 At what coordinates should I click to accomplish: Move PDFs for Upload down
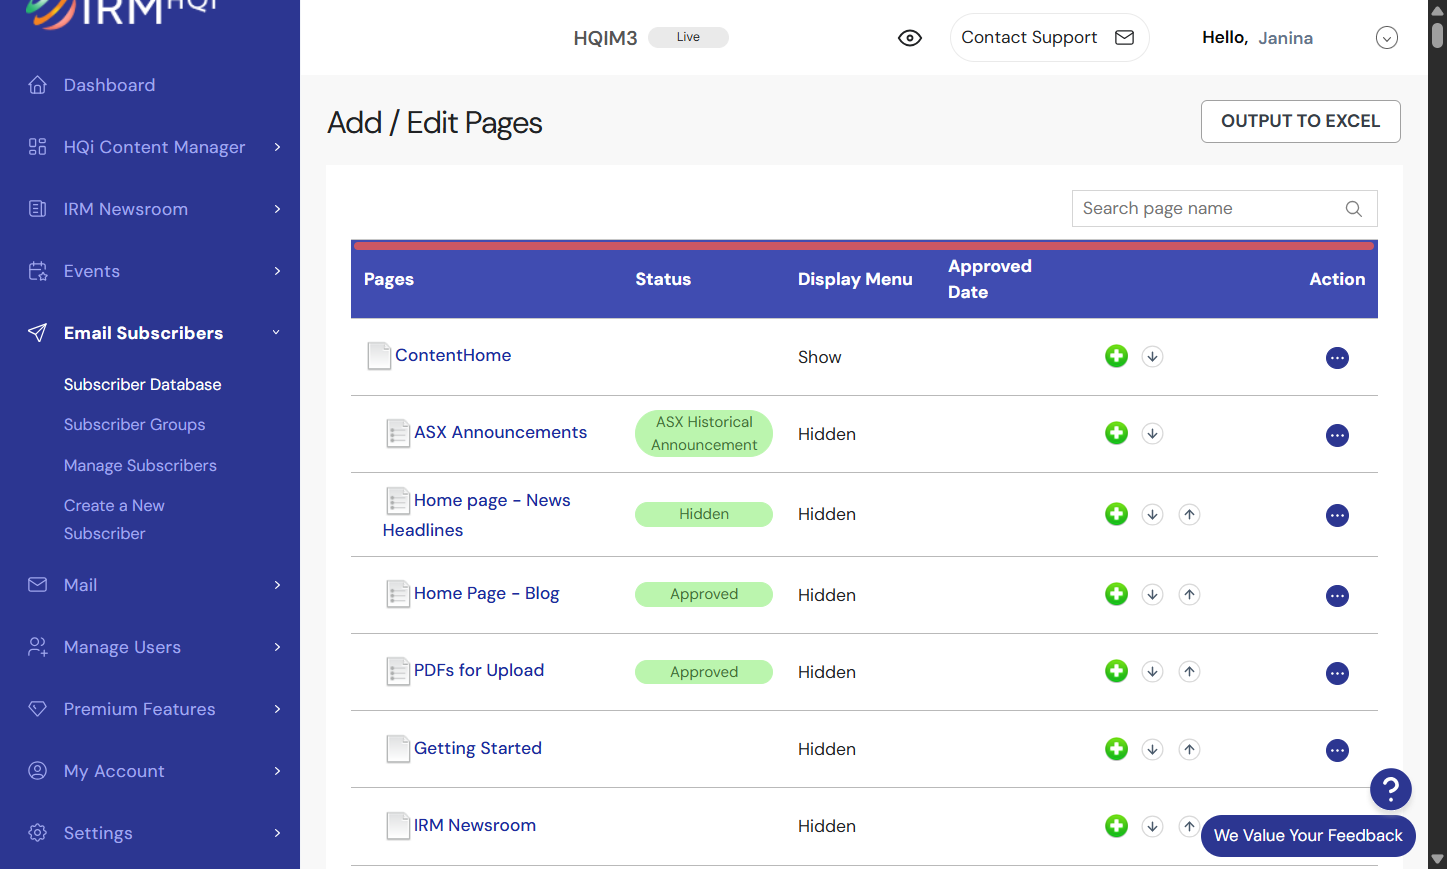[x=1152, y=672]
